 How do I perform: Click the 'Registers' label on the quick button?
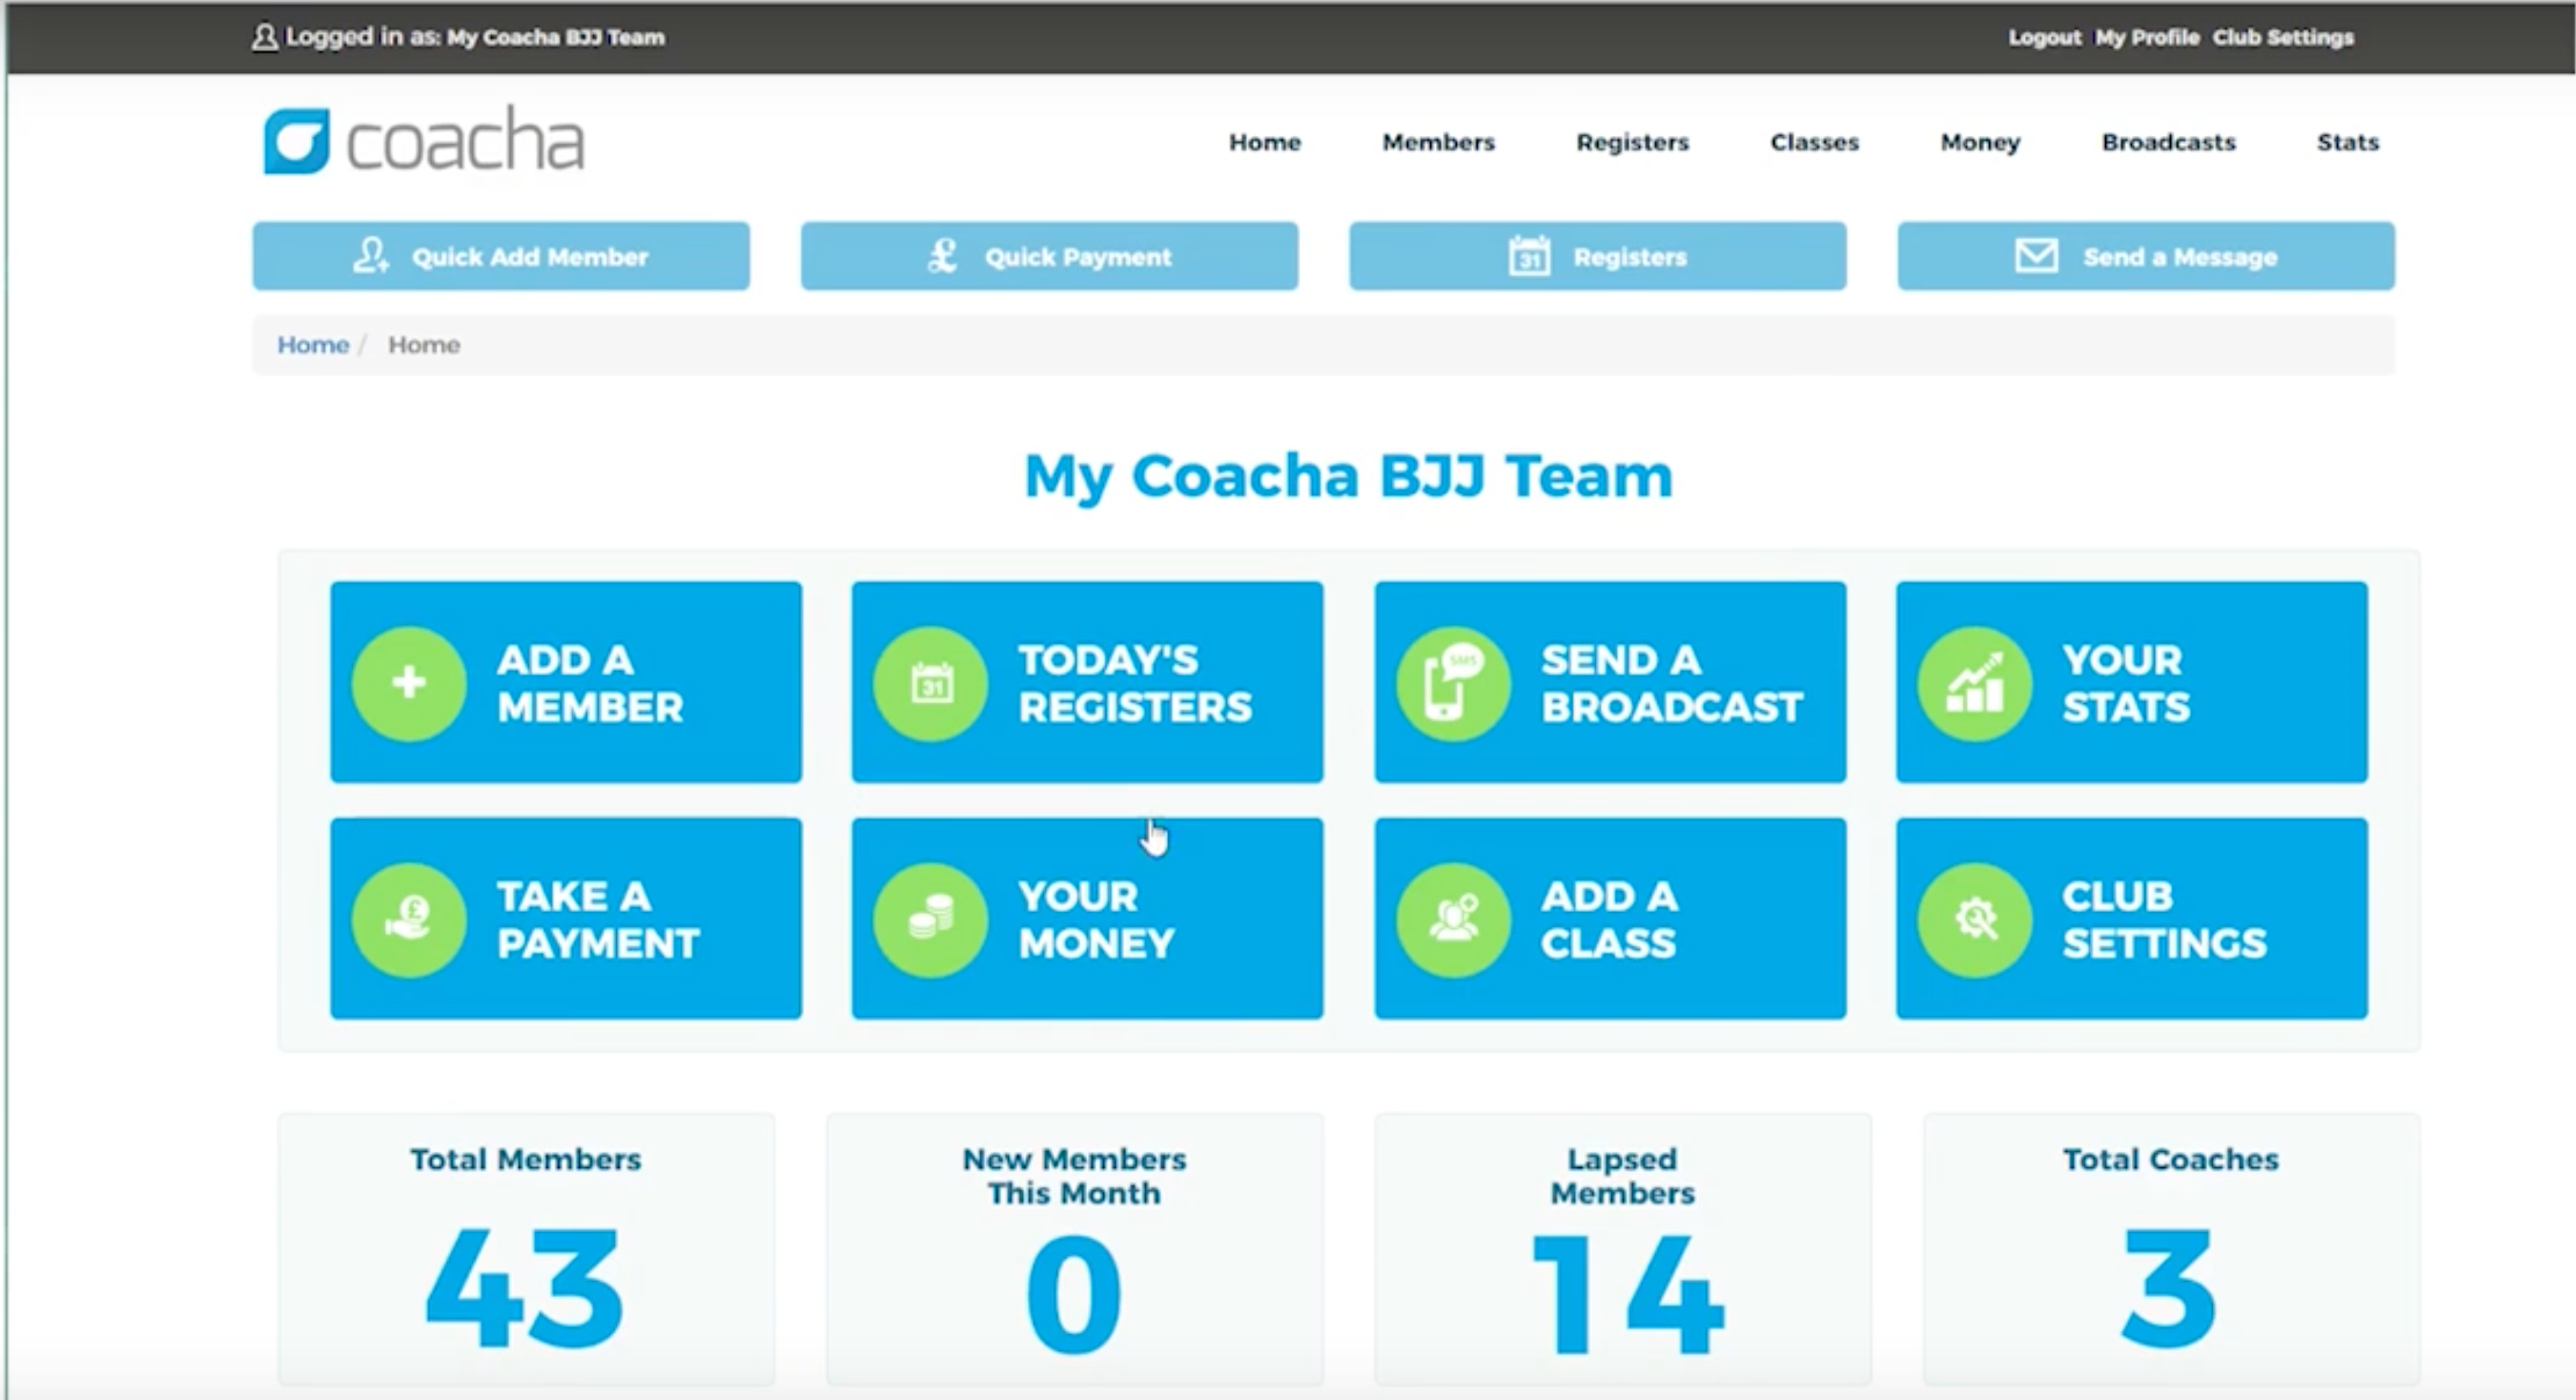click(1630, 257)
